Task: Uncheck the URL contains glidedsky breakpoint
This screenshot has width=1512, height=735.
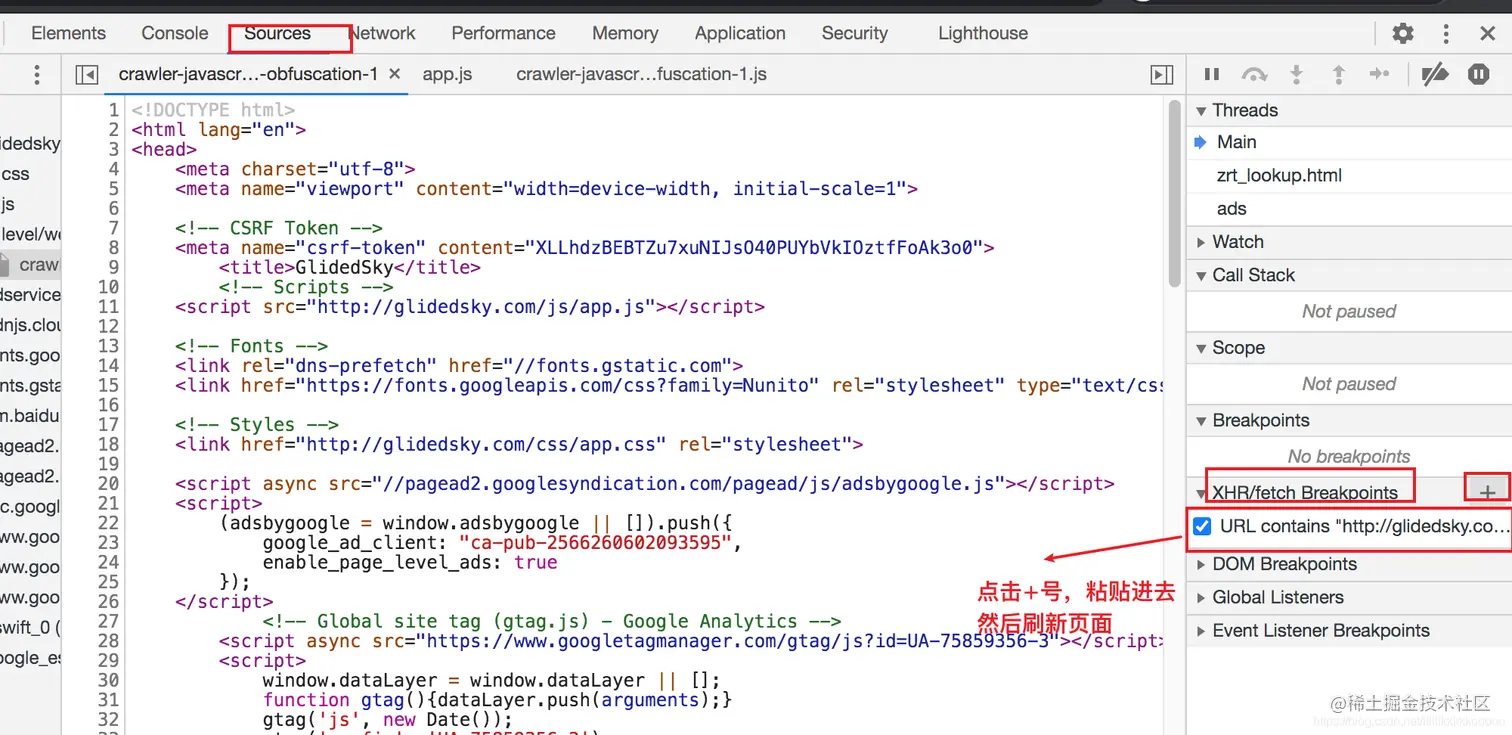Action: [x=1202, y=527]
